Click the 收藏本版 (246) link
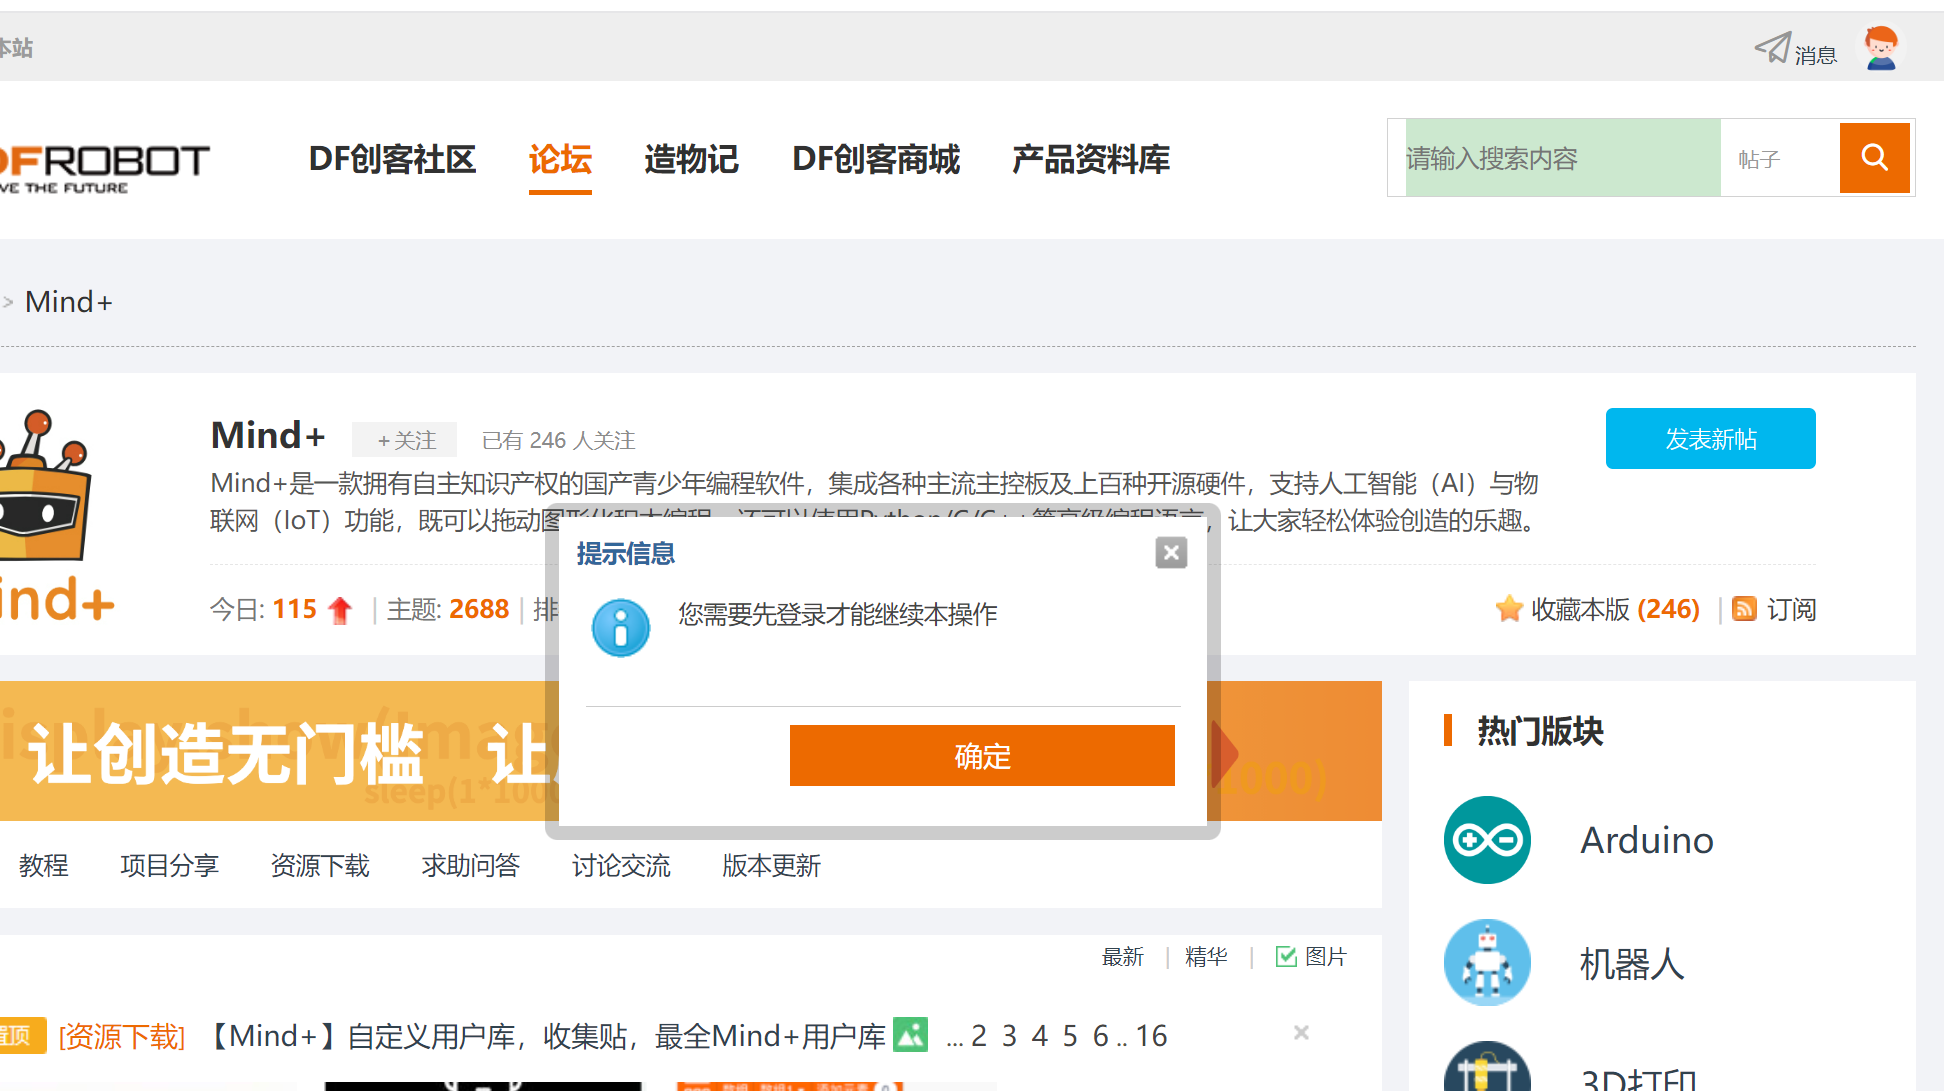This screenshot has width=1944, height=1091. (1615, 609)
